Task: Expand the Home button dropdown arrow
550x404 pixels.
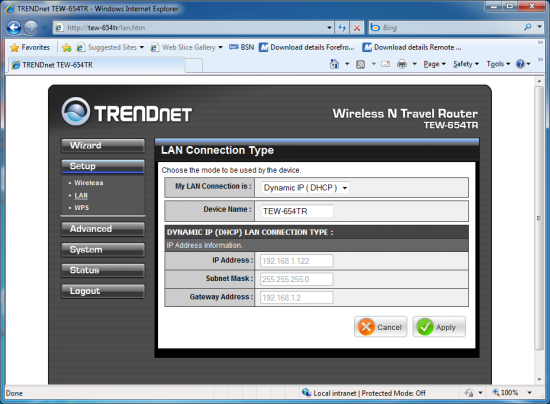Action: point(347,64)
